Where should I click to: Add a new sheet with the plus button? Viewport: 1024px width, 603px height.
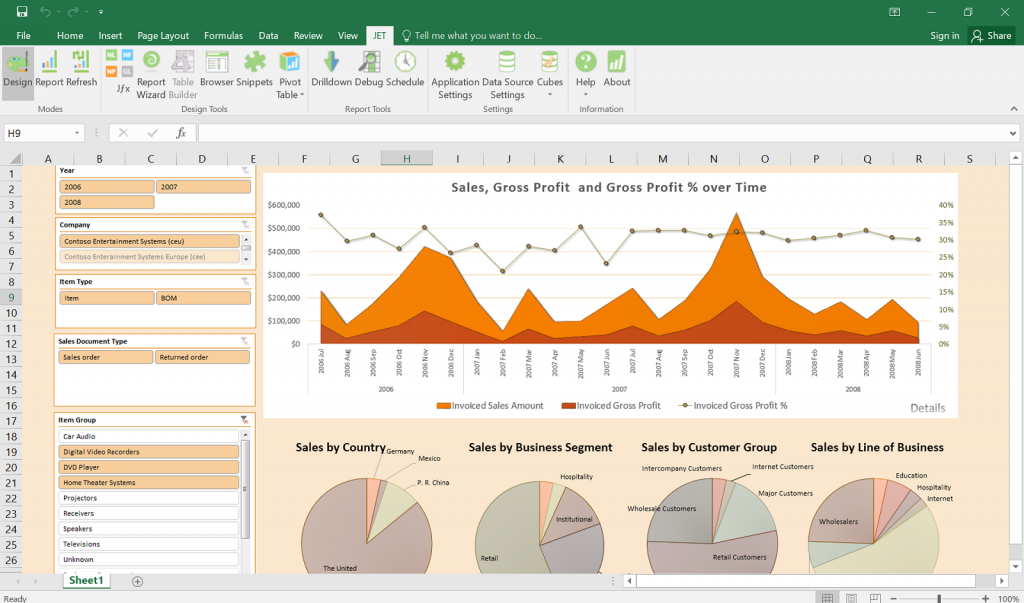(x=137, y=581)
